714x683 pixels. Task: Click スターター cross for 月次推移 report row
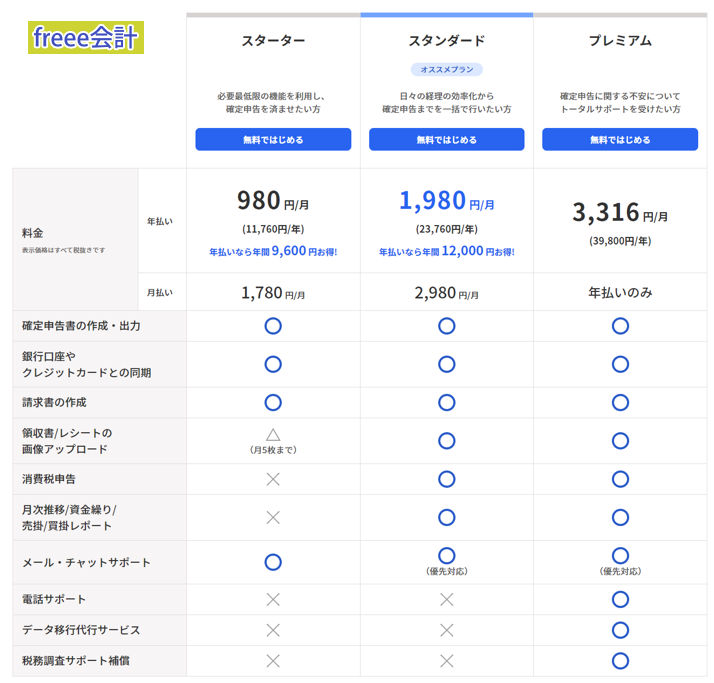(273, 517)
